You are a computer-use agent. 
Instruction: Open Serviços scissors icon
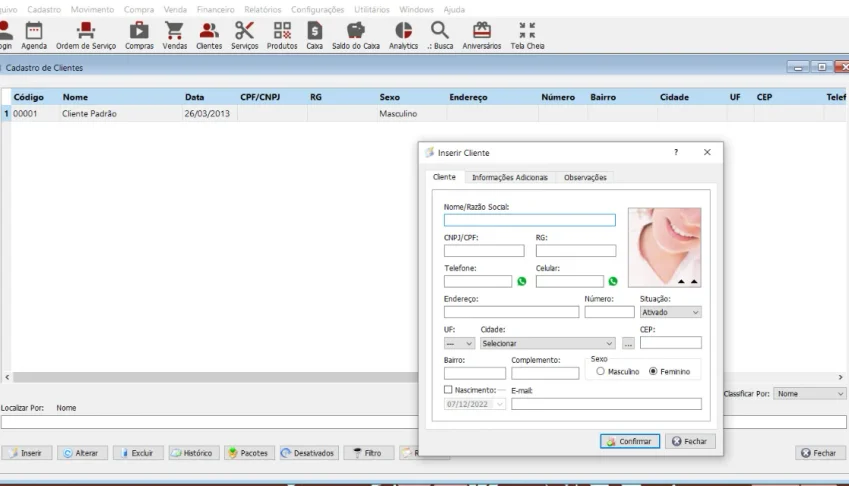coord(244,31)
